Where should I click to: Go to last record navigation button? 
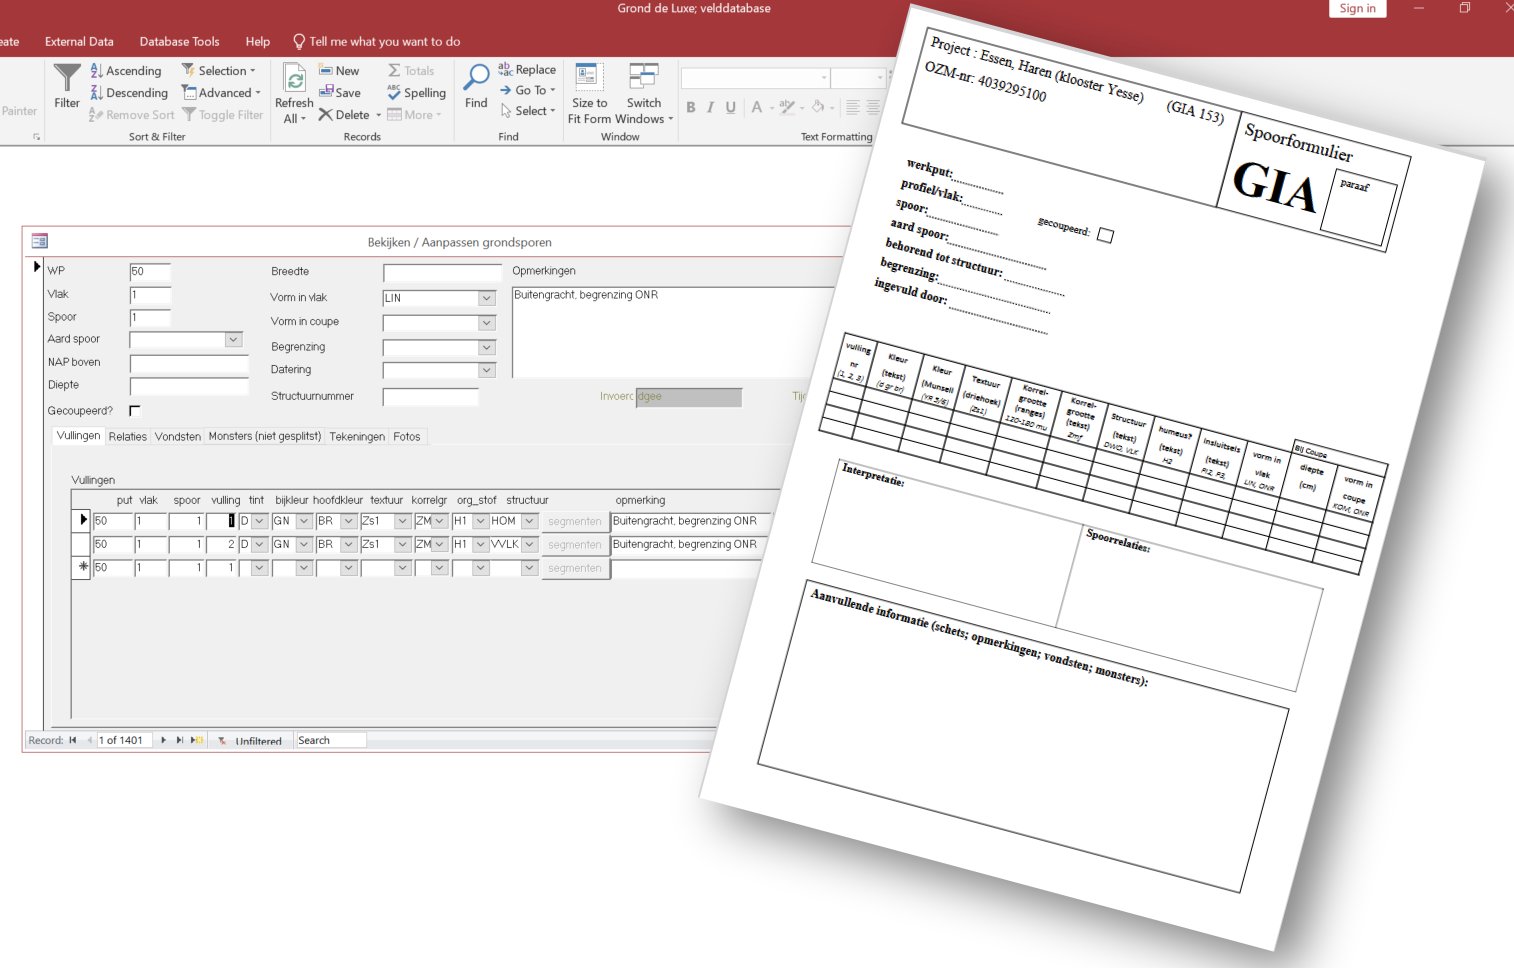tap(180, 740)
